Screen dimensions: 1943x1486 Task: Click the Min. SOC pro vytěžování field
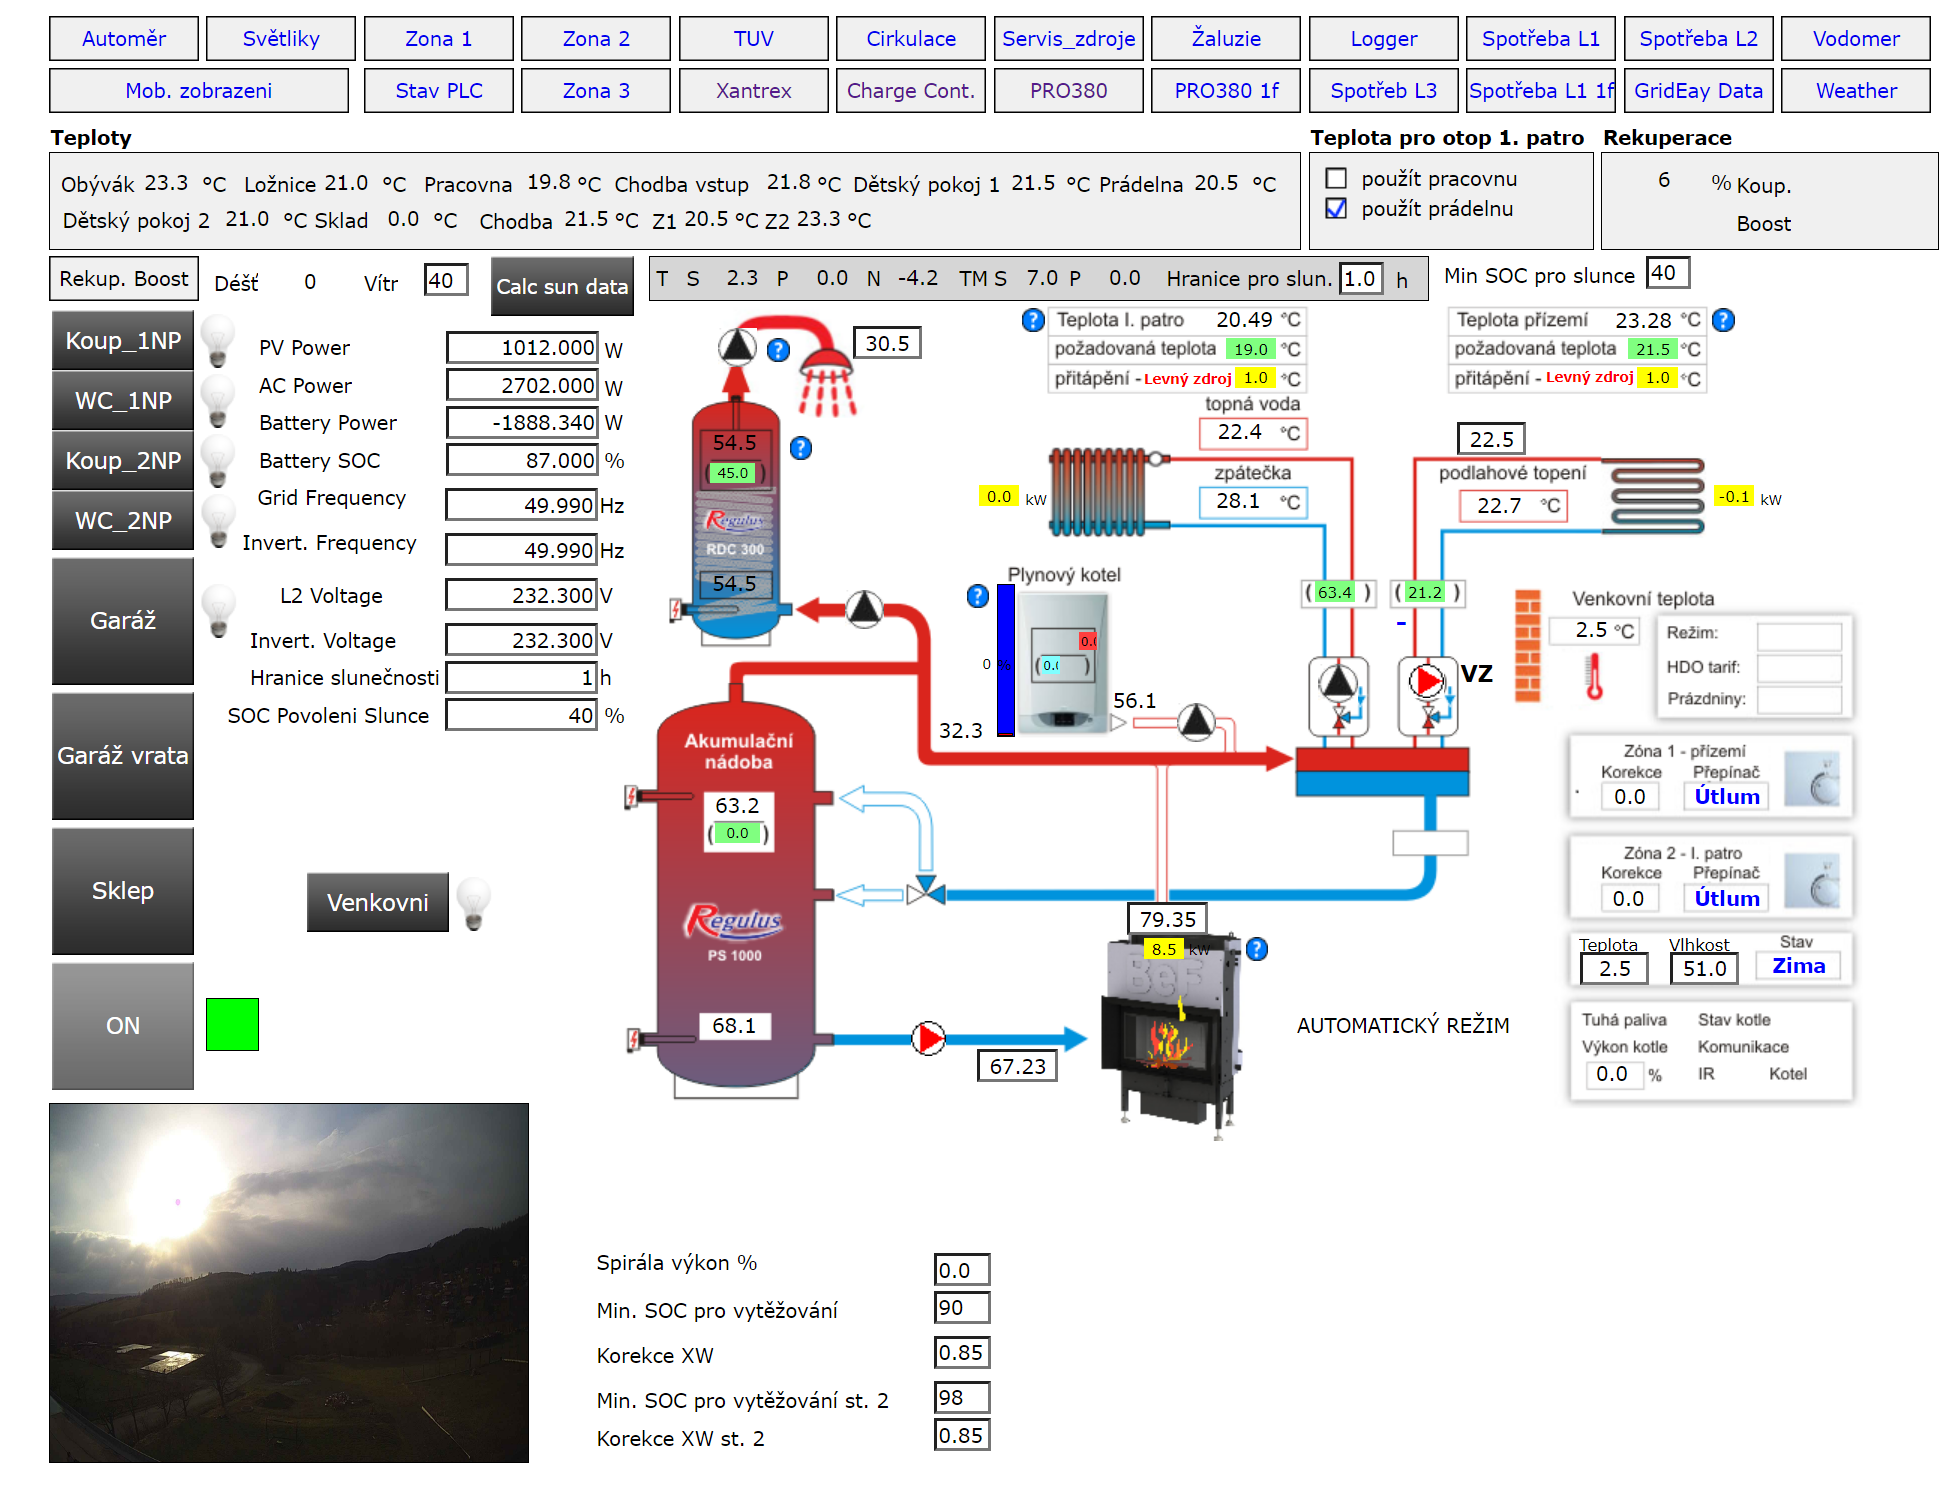click(x=961, y=1308)
